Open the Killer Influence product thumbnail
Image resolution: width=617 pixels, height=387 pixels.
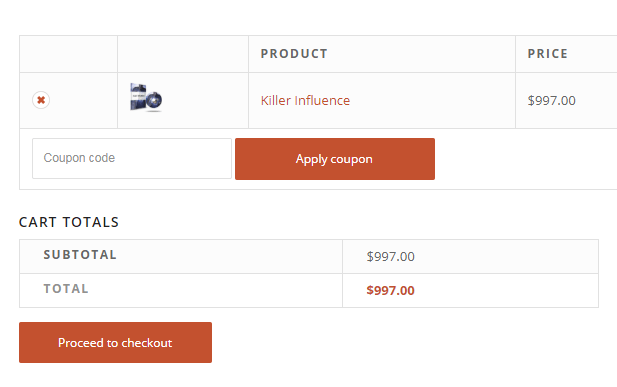[x=146, y=98]
